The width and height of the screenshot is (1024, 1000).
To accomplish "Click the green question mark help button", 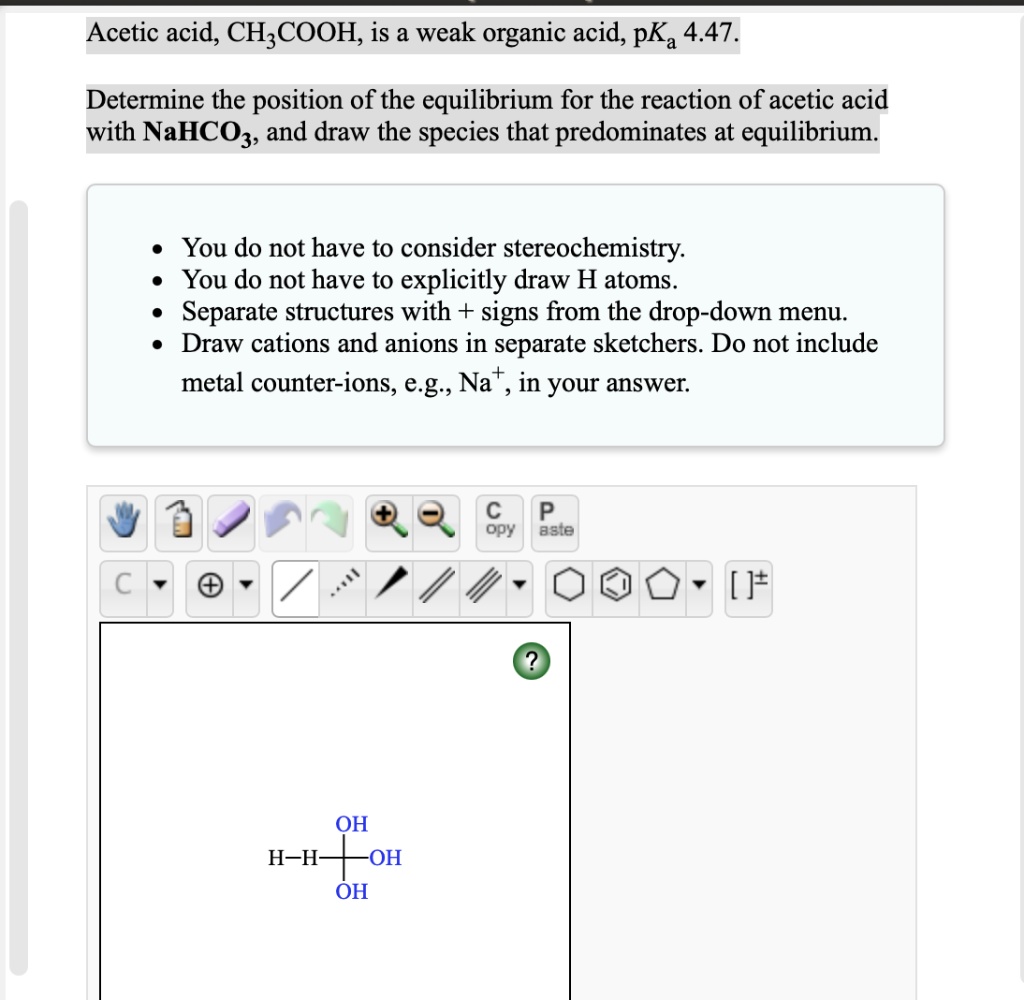I will pos(531,661).
